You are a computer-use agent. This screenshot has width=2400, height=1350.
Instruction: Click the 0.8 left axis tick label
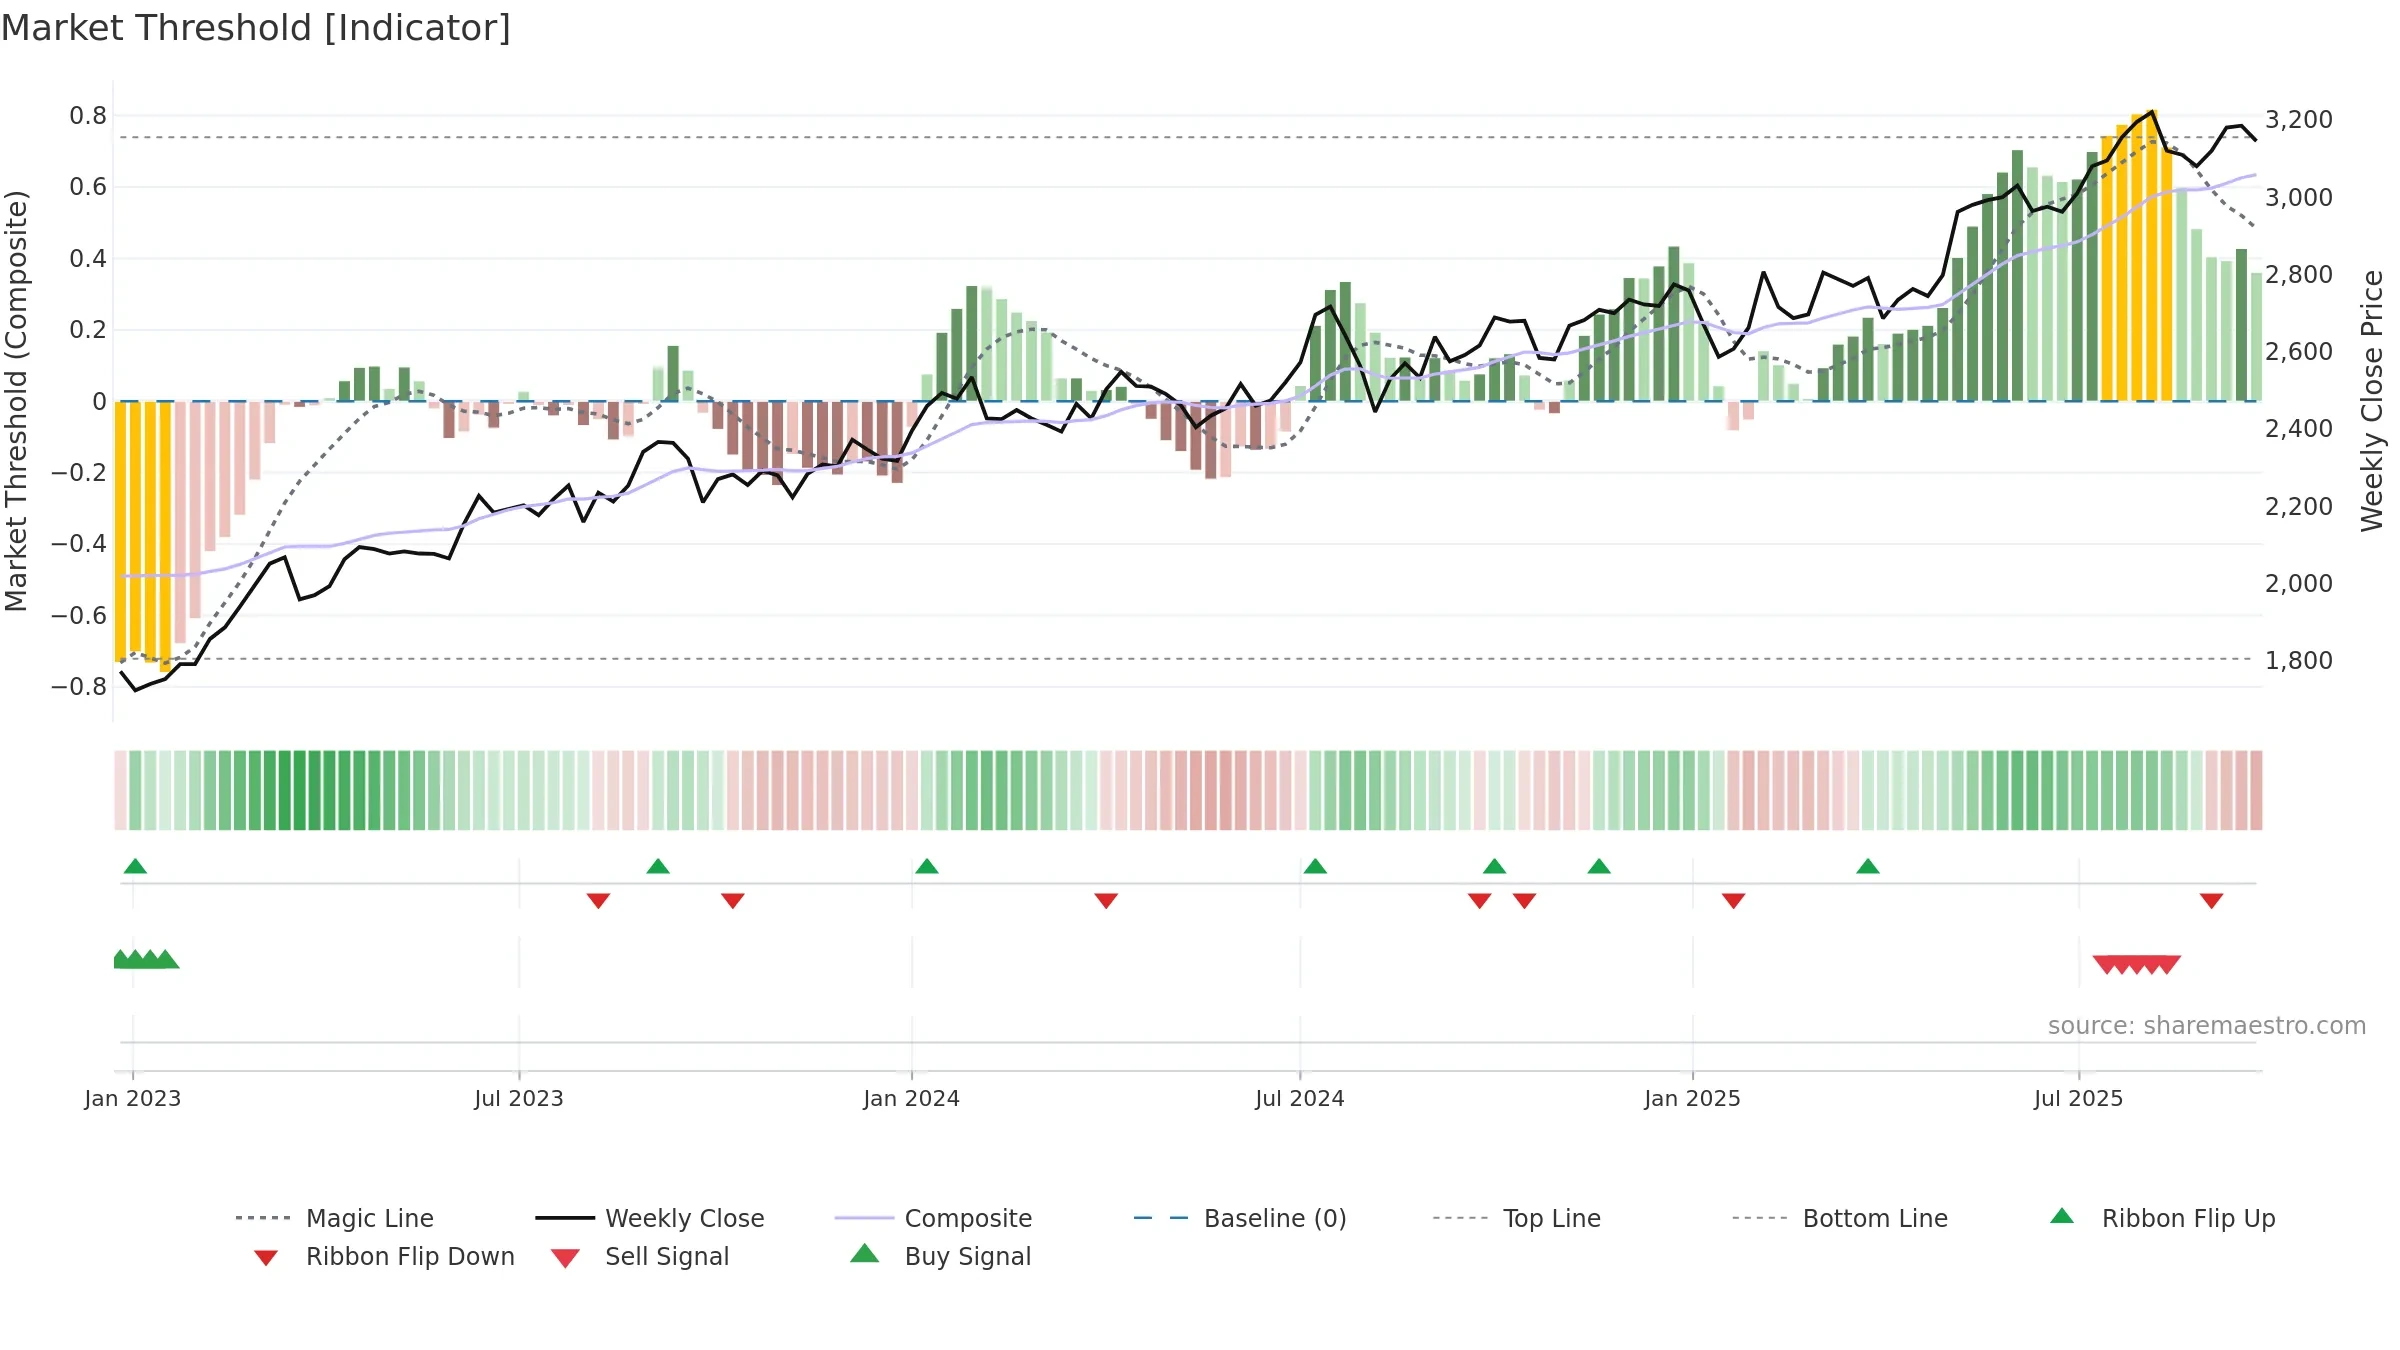pyautogui.click(x=88, y=116)
